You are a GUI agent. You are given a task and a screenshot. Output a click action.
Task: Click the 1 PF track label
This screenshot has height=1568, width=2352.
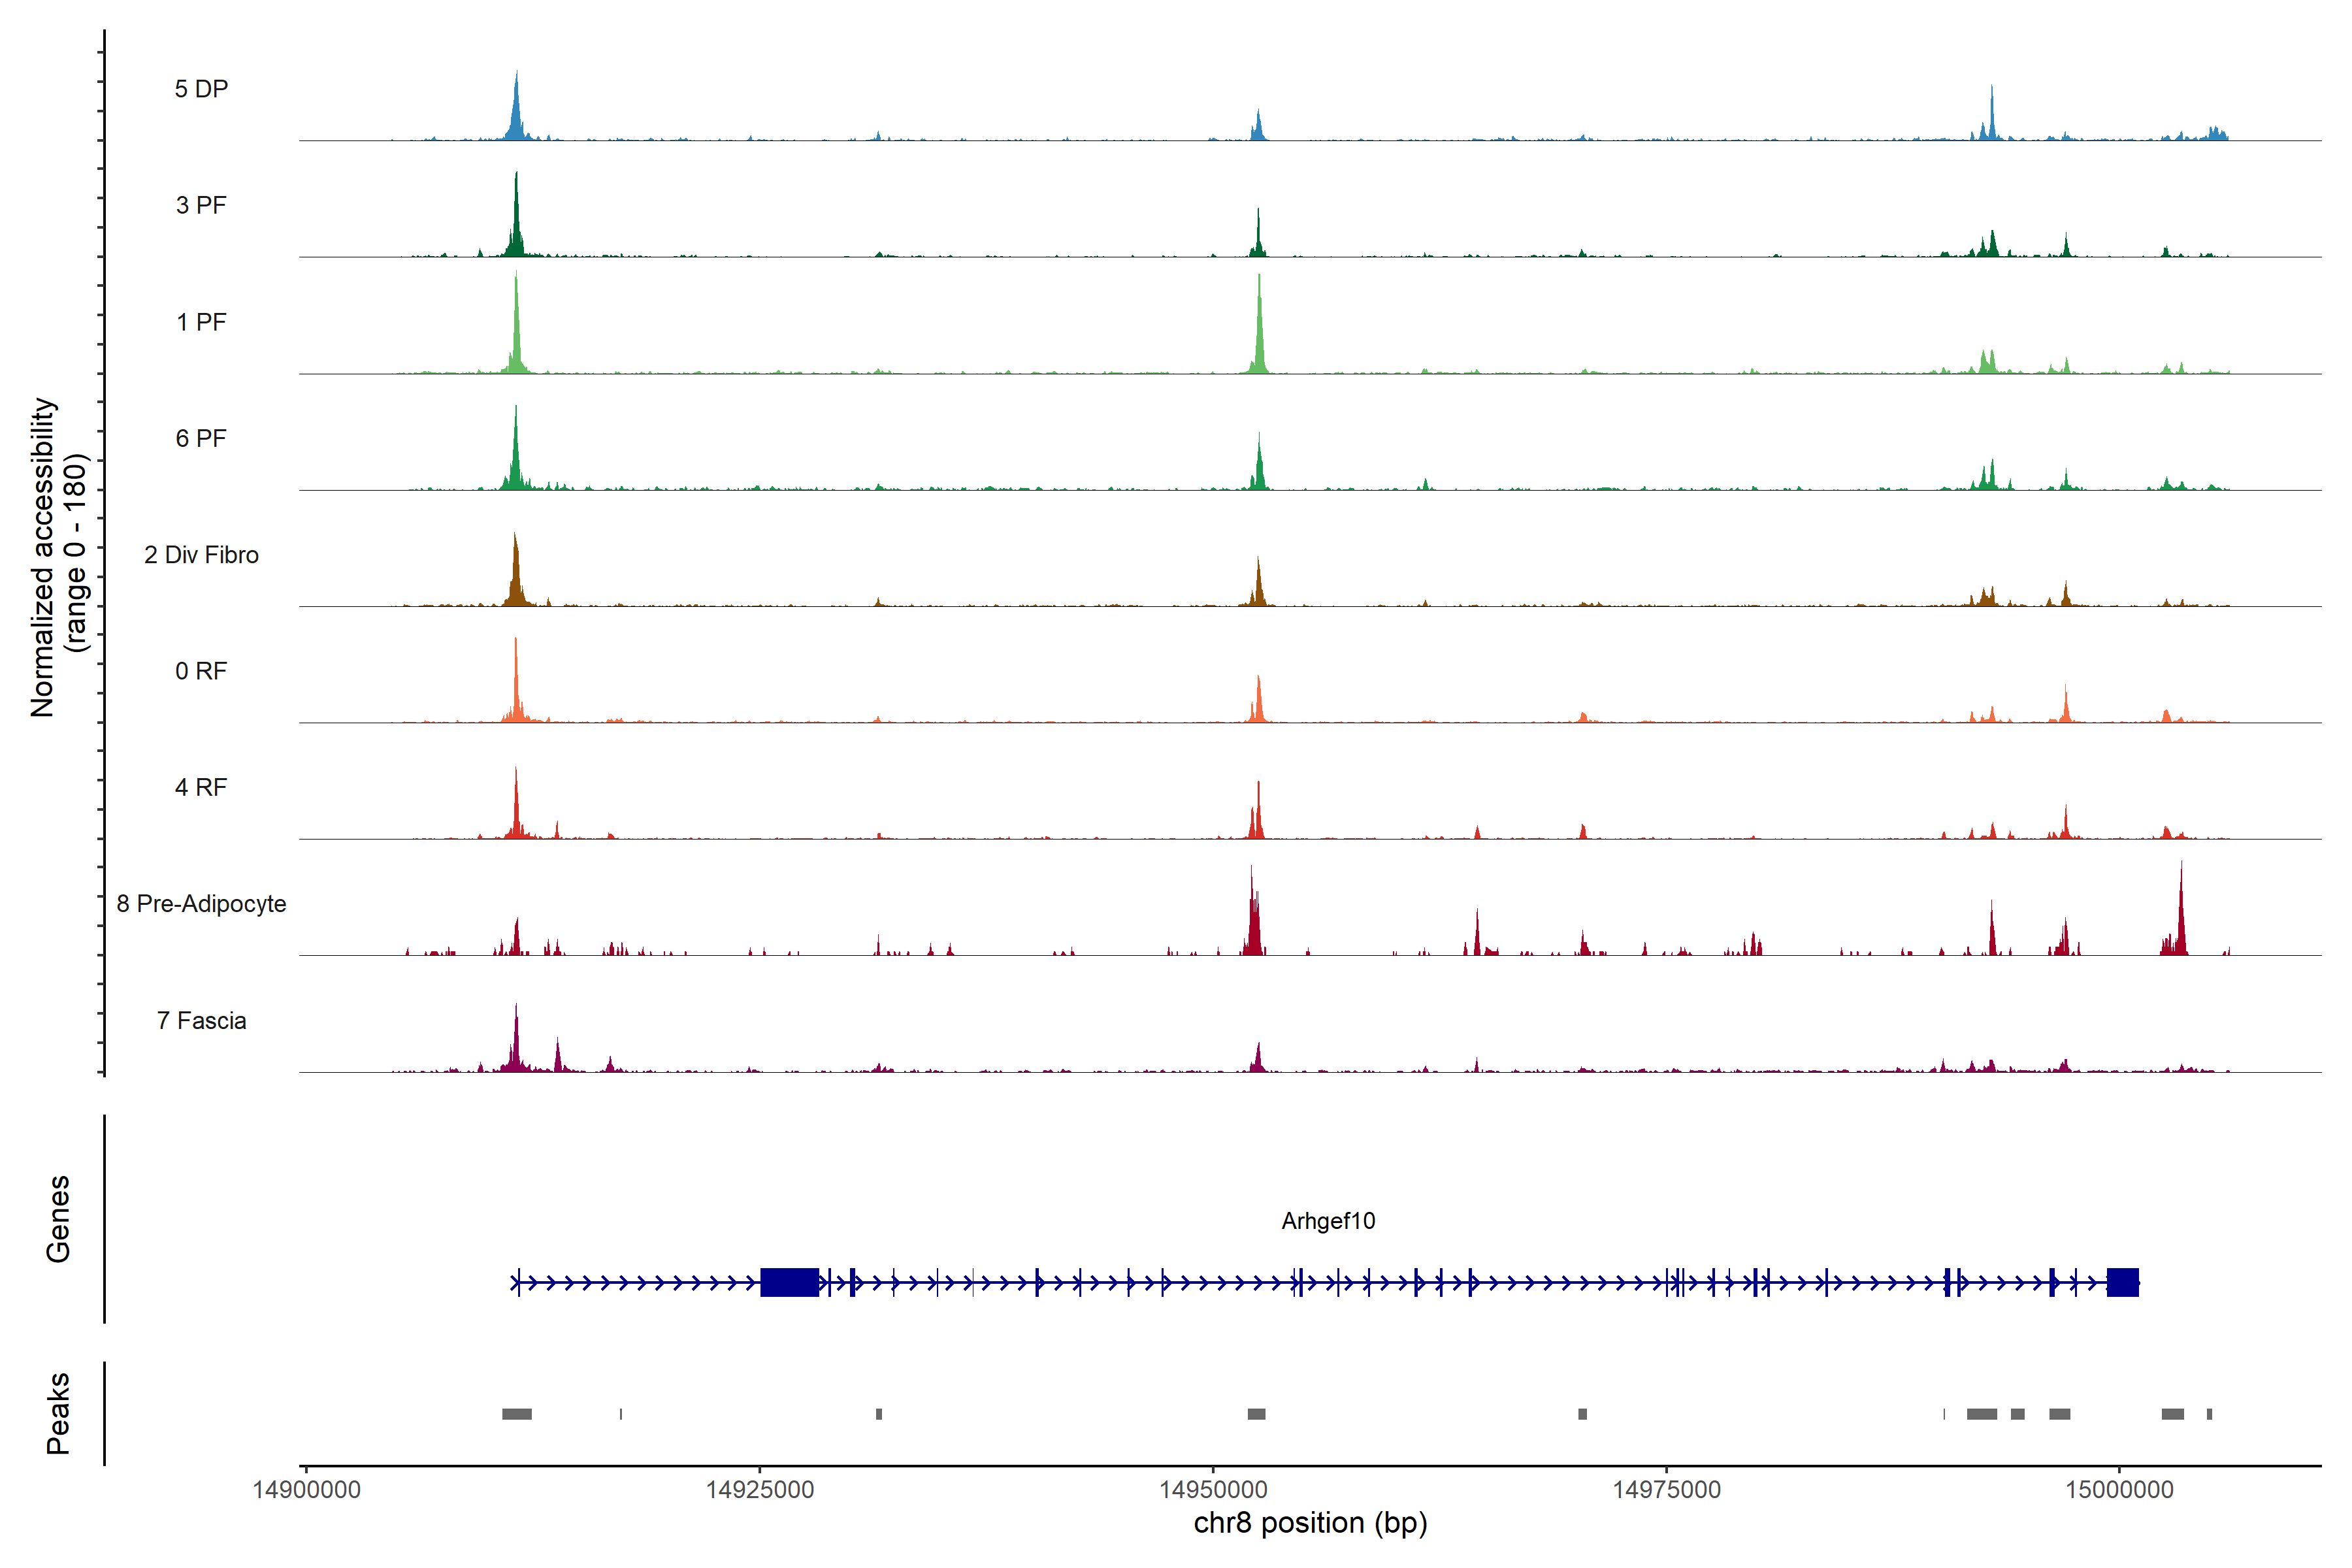coord(201,322)
